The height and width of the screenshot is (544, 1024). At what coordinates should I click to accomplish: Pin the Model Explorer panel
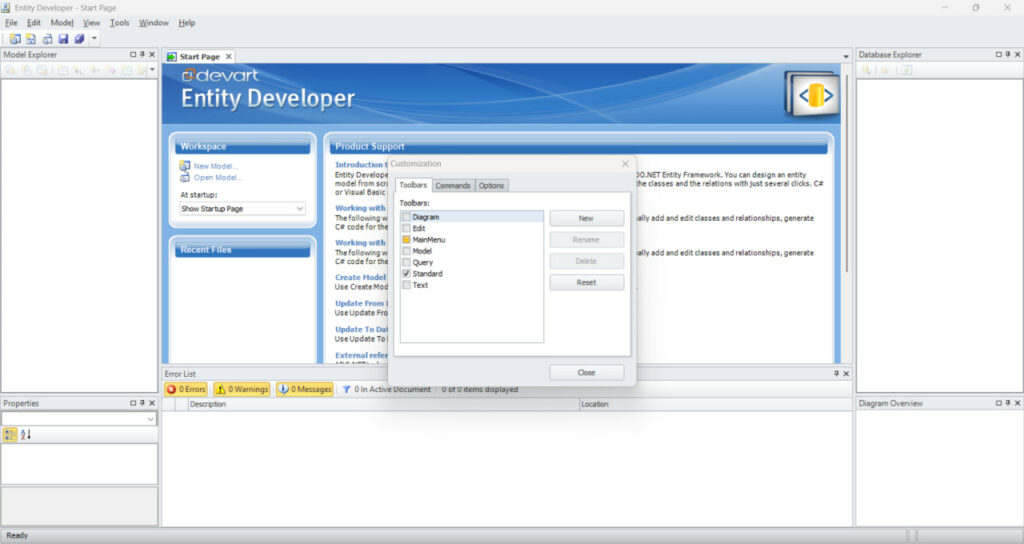pos(142,55)
